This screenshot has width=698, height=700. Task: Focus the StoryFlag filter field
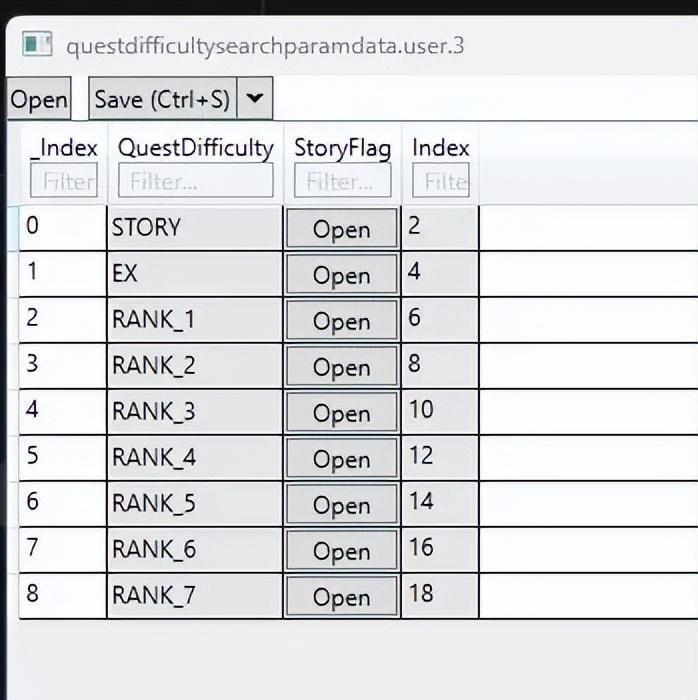pyautogui.click(x=342, y=180)
